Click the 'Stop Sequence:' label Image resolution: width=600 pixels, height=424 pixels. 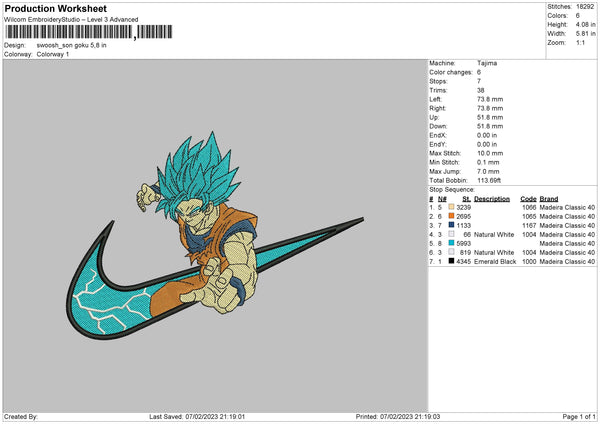pyautogui.click(x=452, y=190)
